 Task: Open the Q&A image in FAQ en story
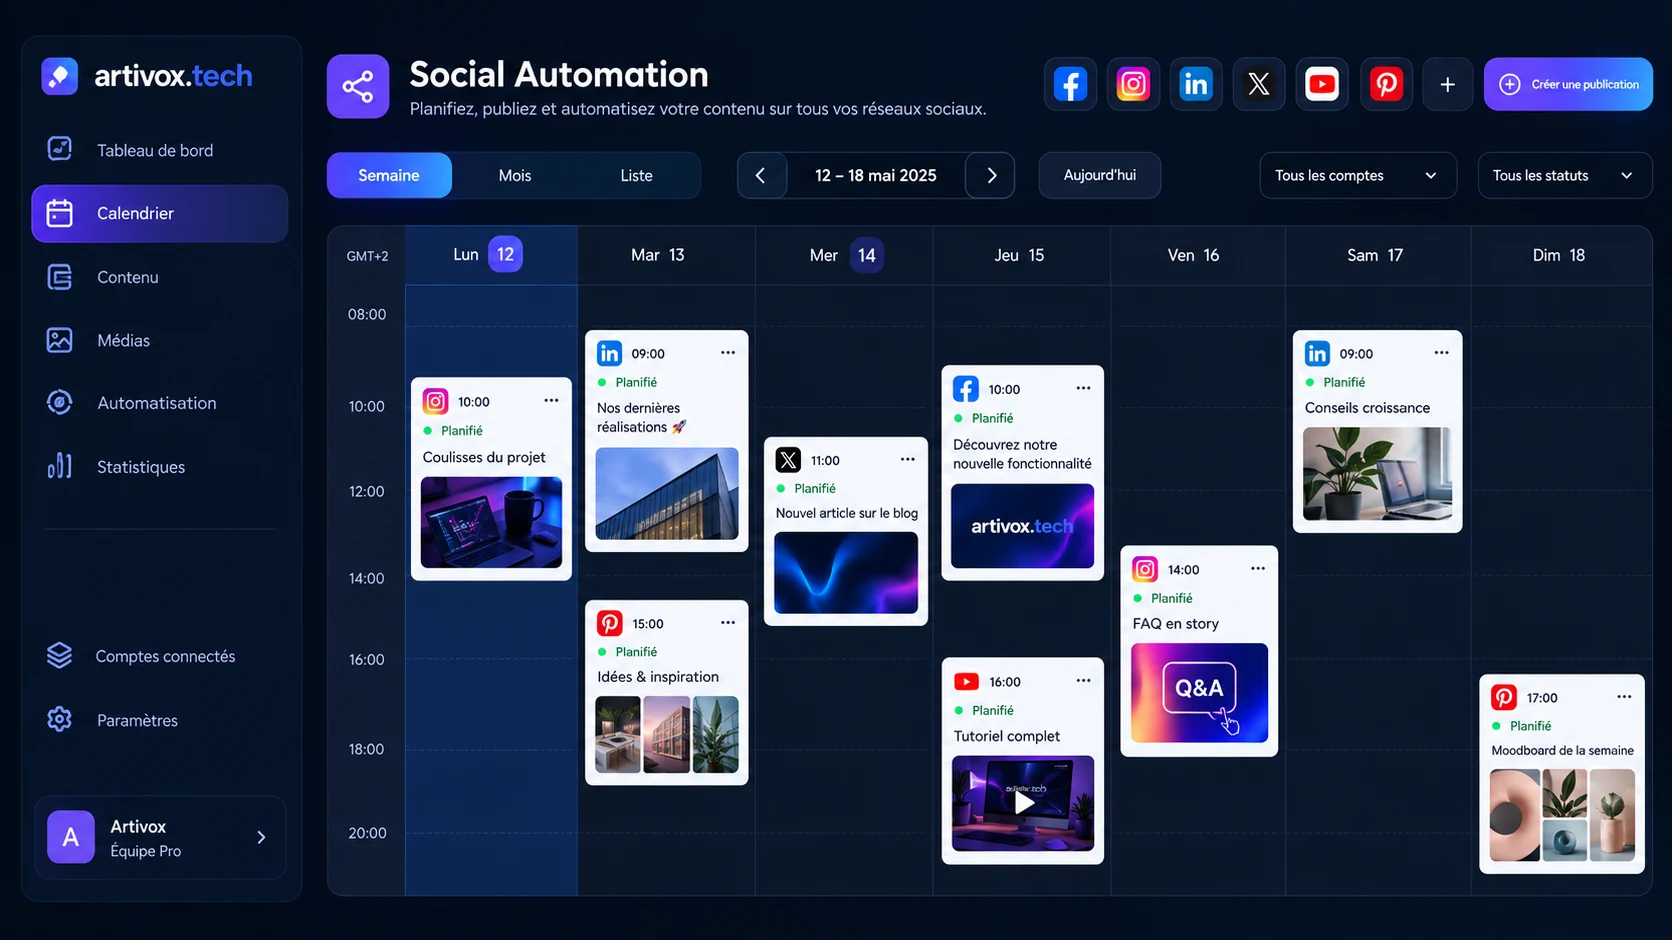click(1199, 692)
